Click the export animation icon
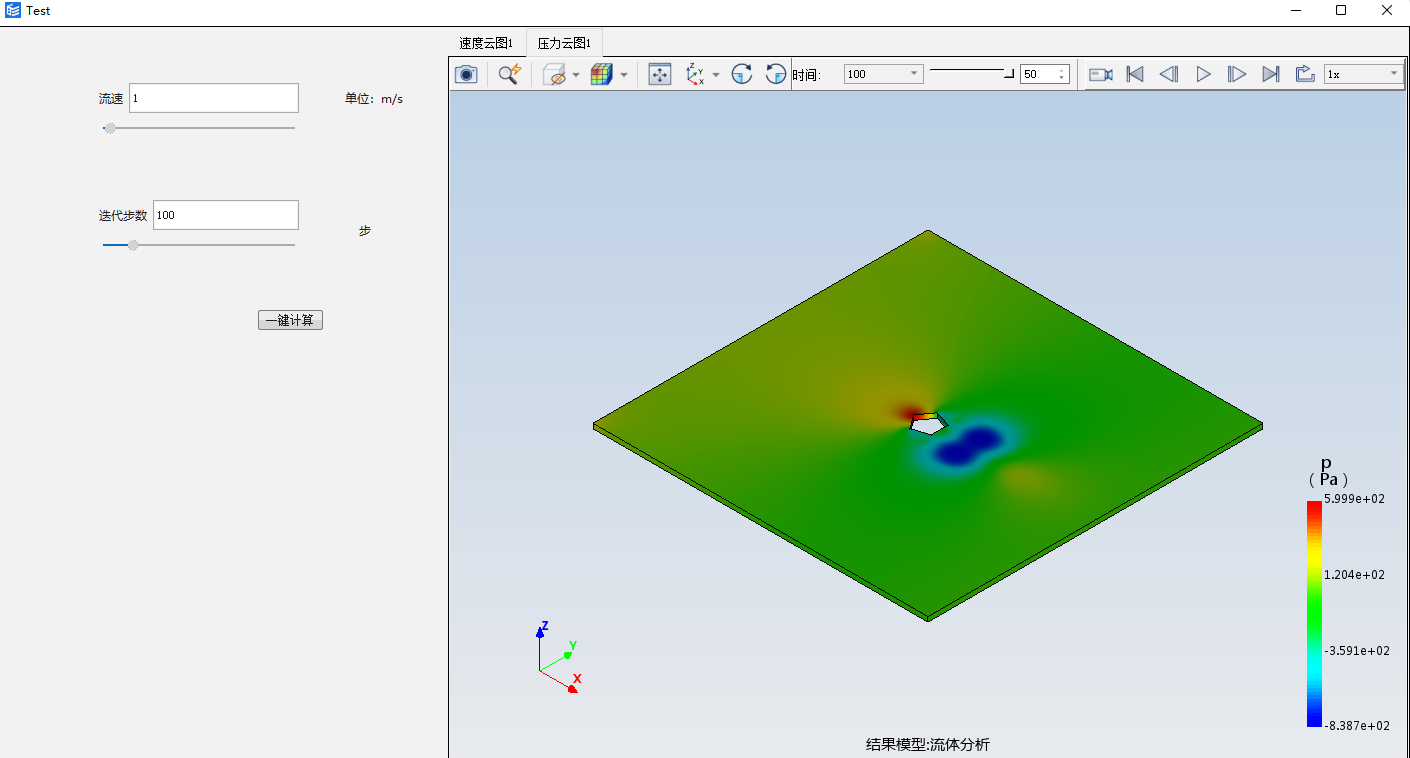Viewport: 1410px width, 758px height. click(1305, 74)
